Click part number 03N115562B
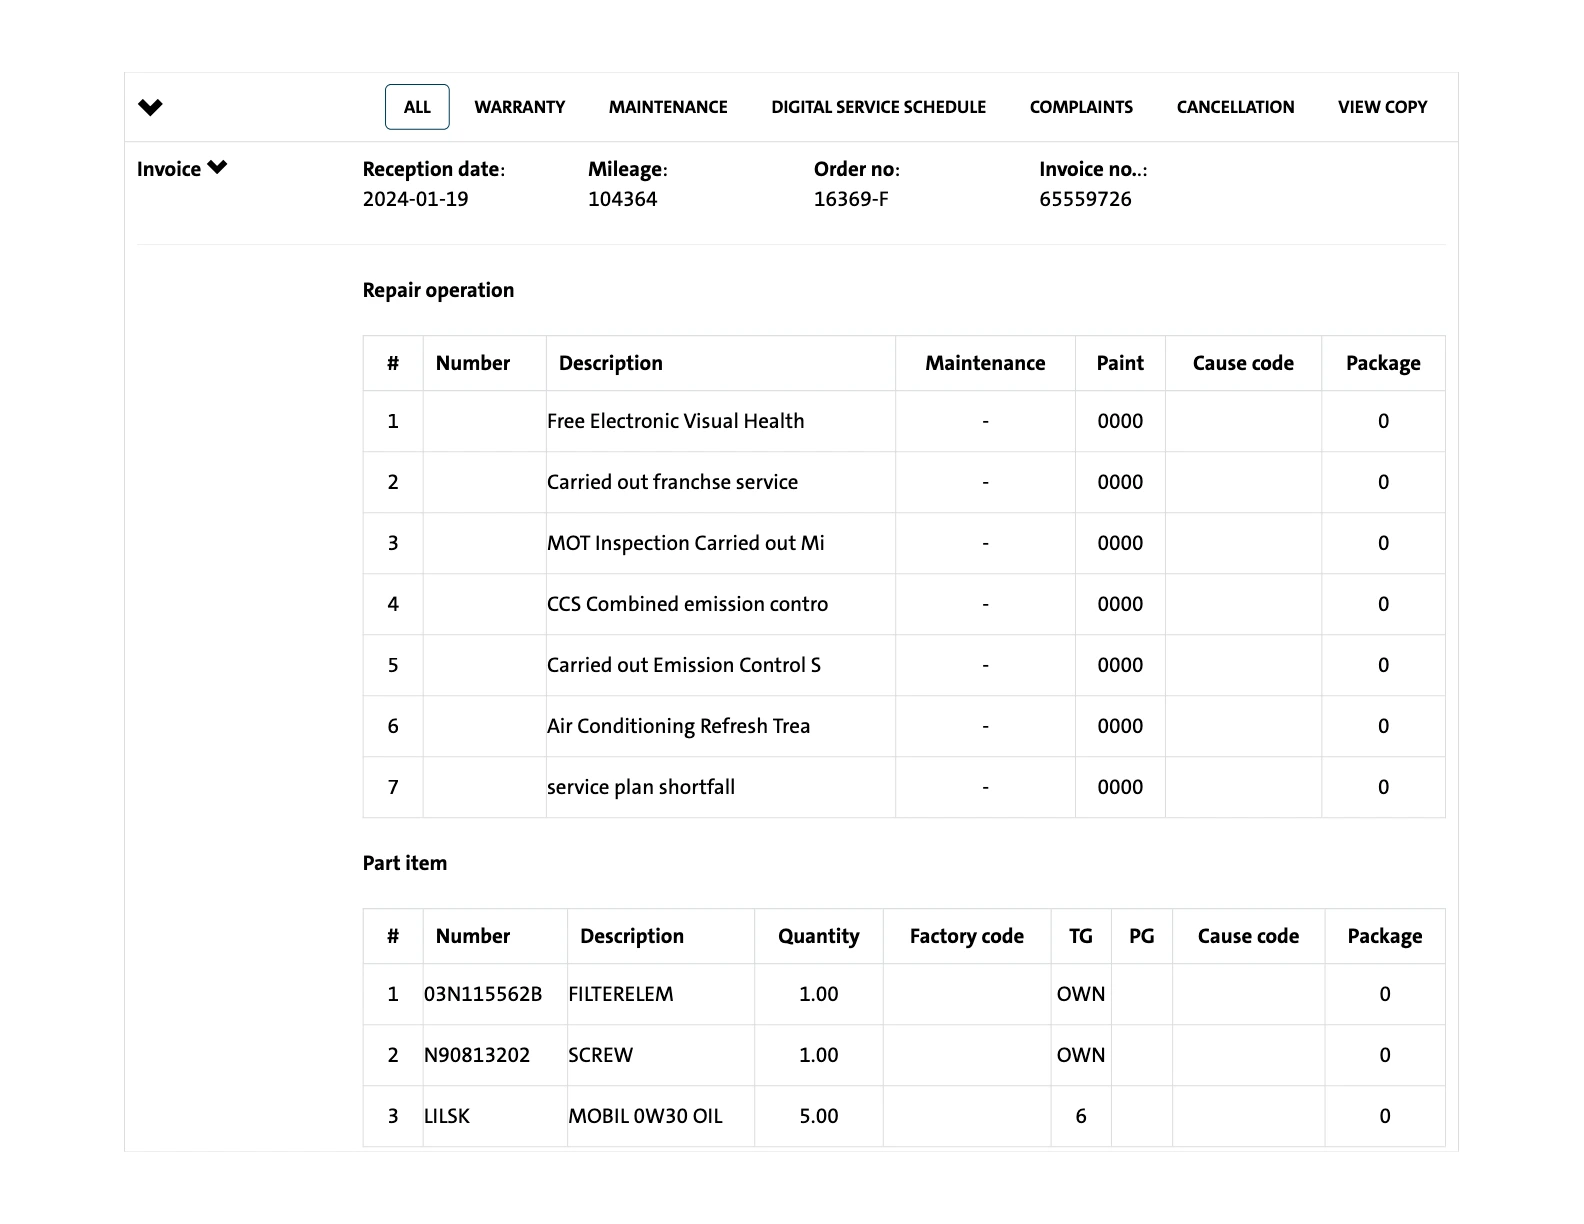Screen dimensions: 1584x1224 (483, 994)
